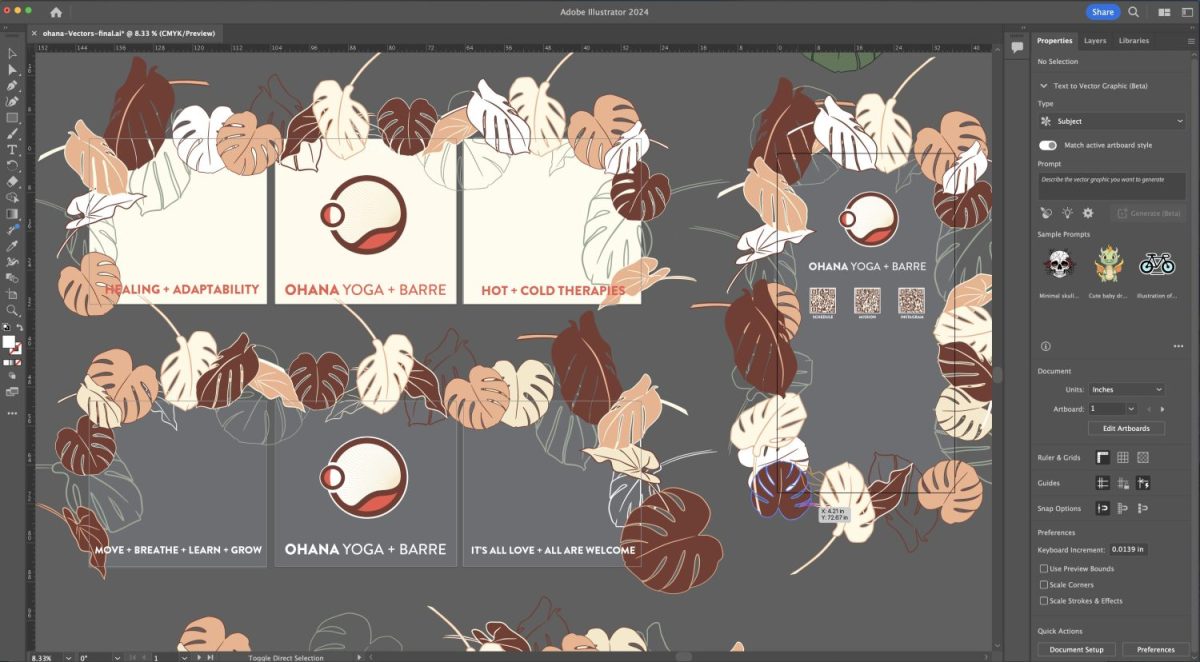
Task: Click the Fill color swatch
Action: tap(9, 342)
